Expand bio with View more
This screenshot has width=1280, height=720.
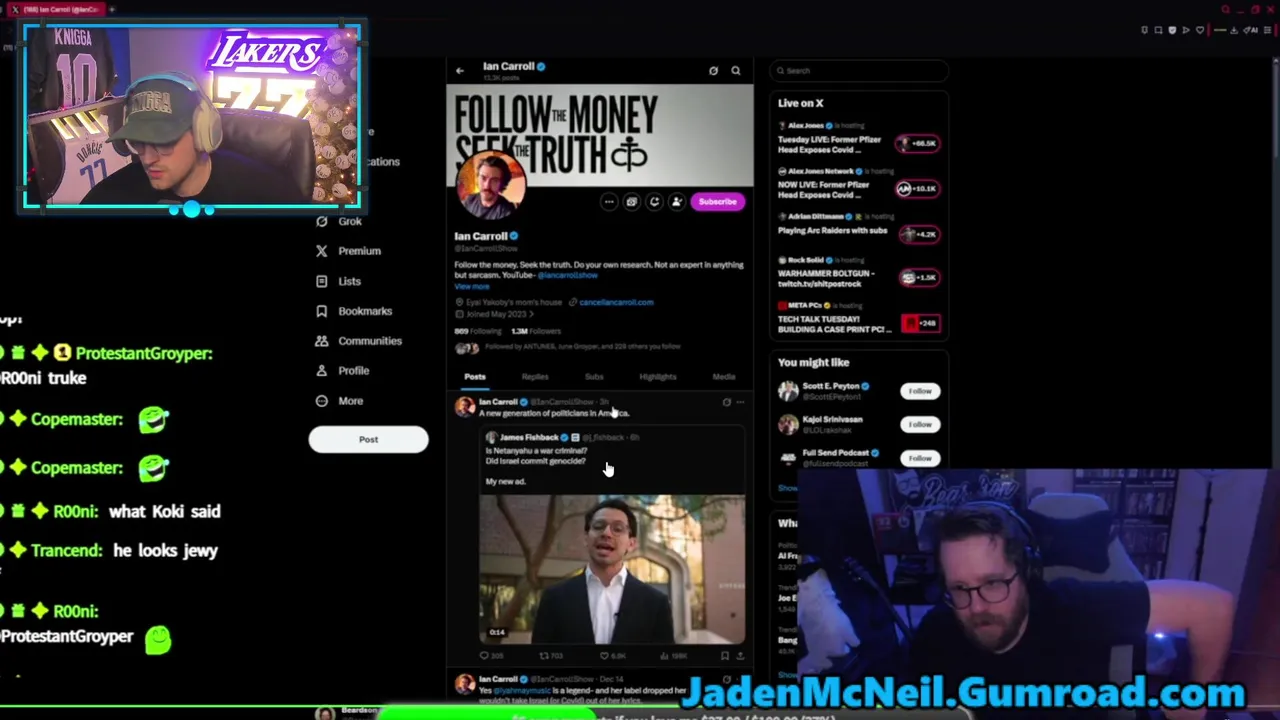click(472, 287)
